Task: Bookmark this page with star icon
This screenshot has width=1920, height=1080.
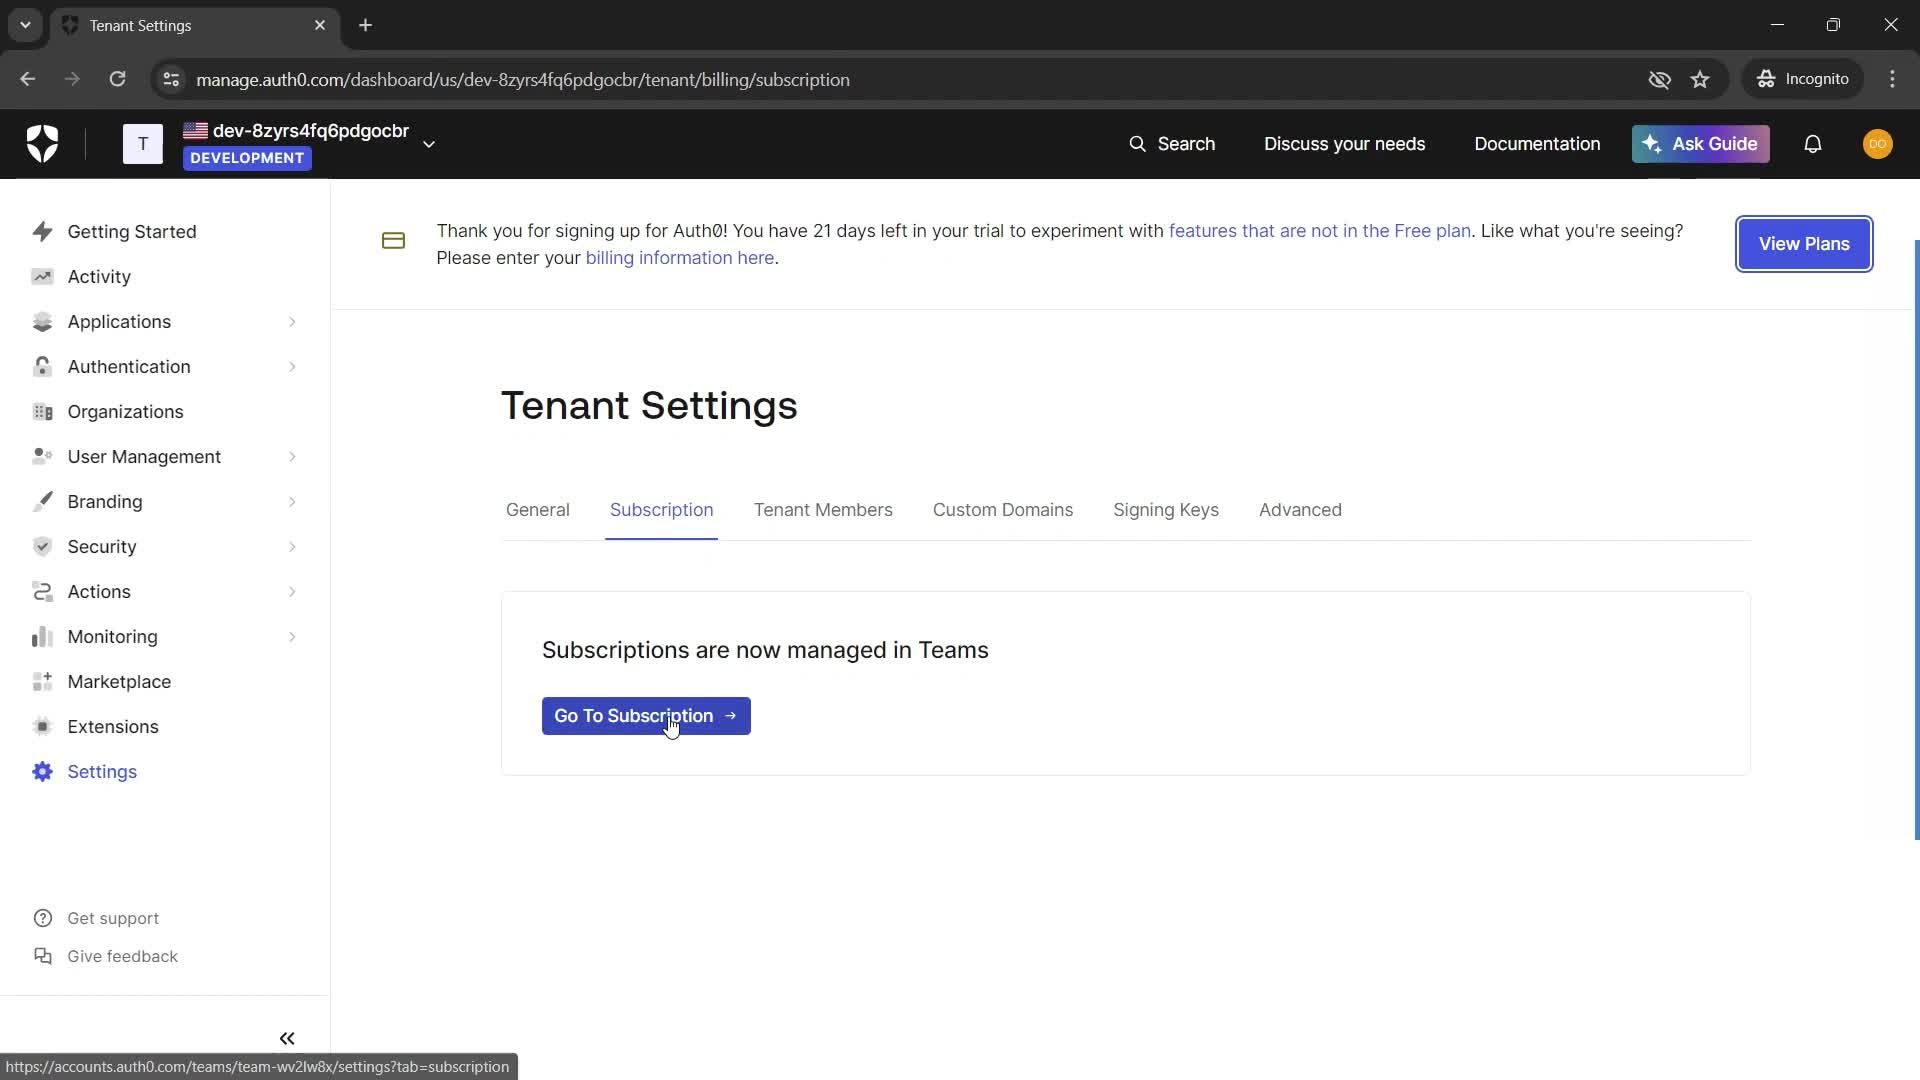Action: [x=1700, y=79]
